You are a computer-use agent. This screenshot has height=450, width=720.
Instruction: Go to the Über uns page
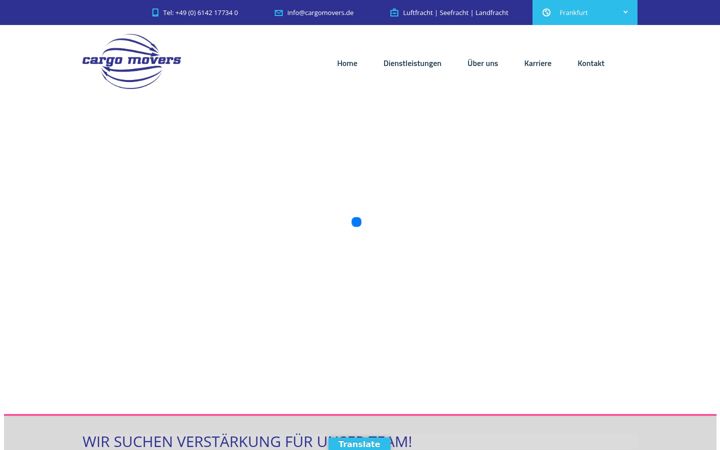483,63
